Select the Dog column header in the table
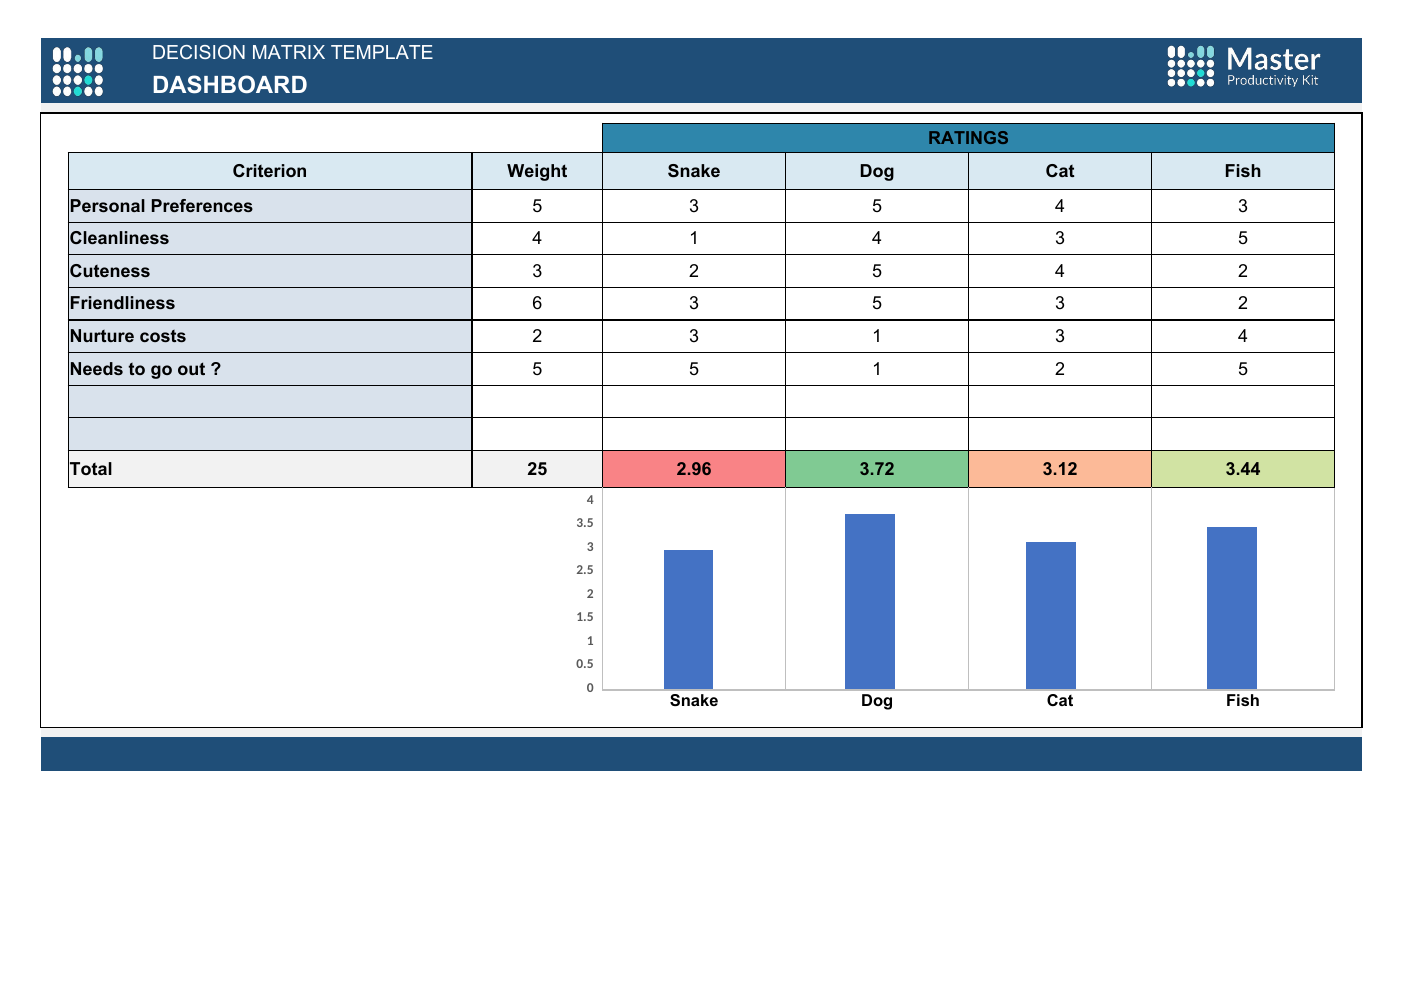The height and width of the screenshot is (993, 1404). pos(877,171)
